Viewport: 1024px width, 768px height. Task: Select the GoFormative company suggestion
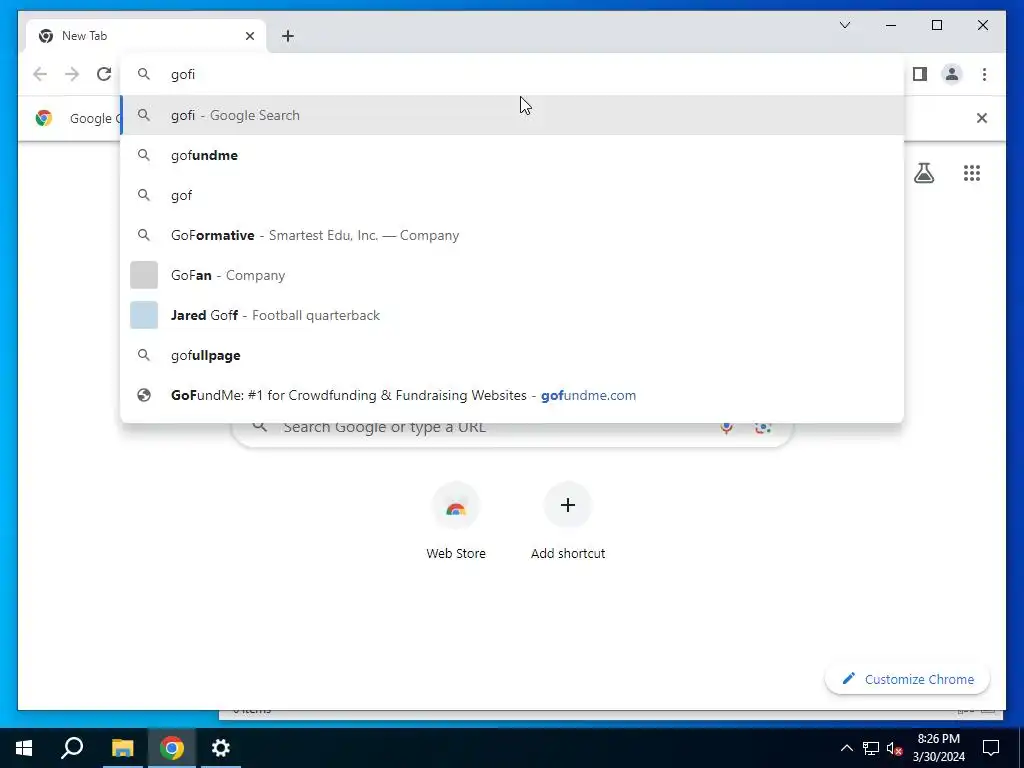pos(513,235)
